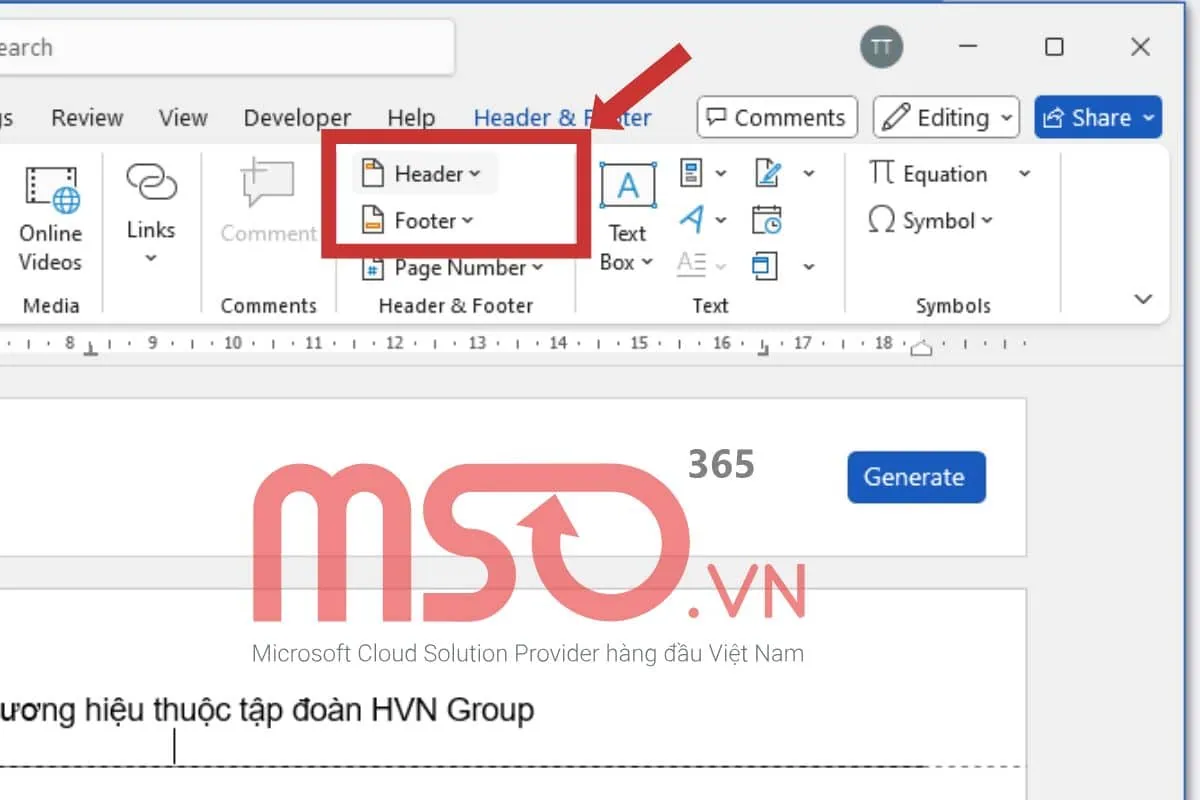Viewport: 1200px width, 800px height.
Task: Expand the Page Number dropdown
Action: coord(457,268)
